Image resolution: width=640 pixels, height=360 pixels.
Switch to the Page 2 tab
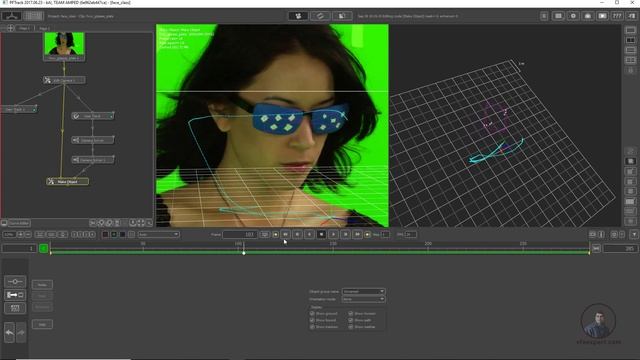point(44,28)
